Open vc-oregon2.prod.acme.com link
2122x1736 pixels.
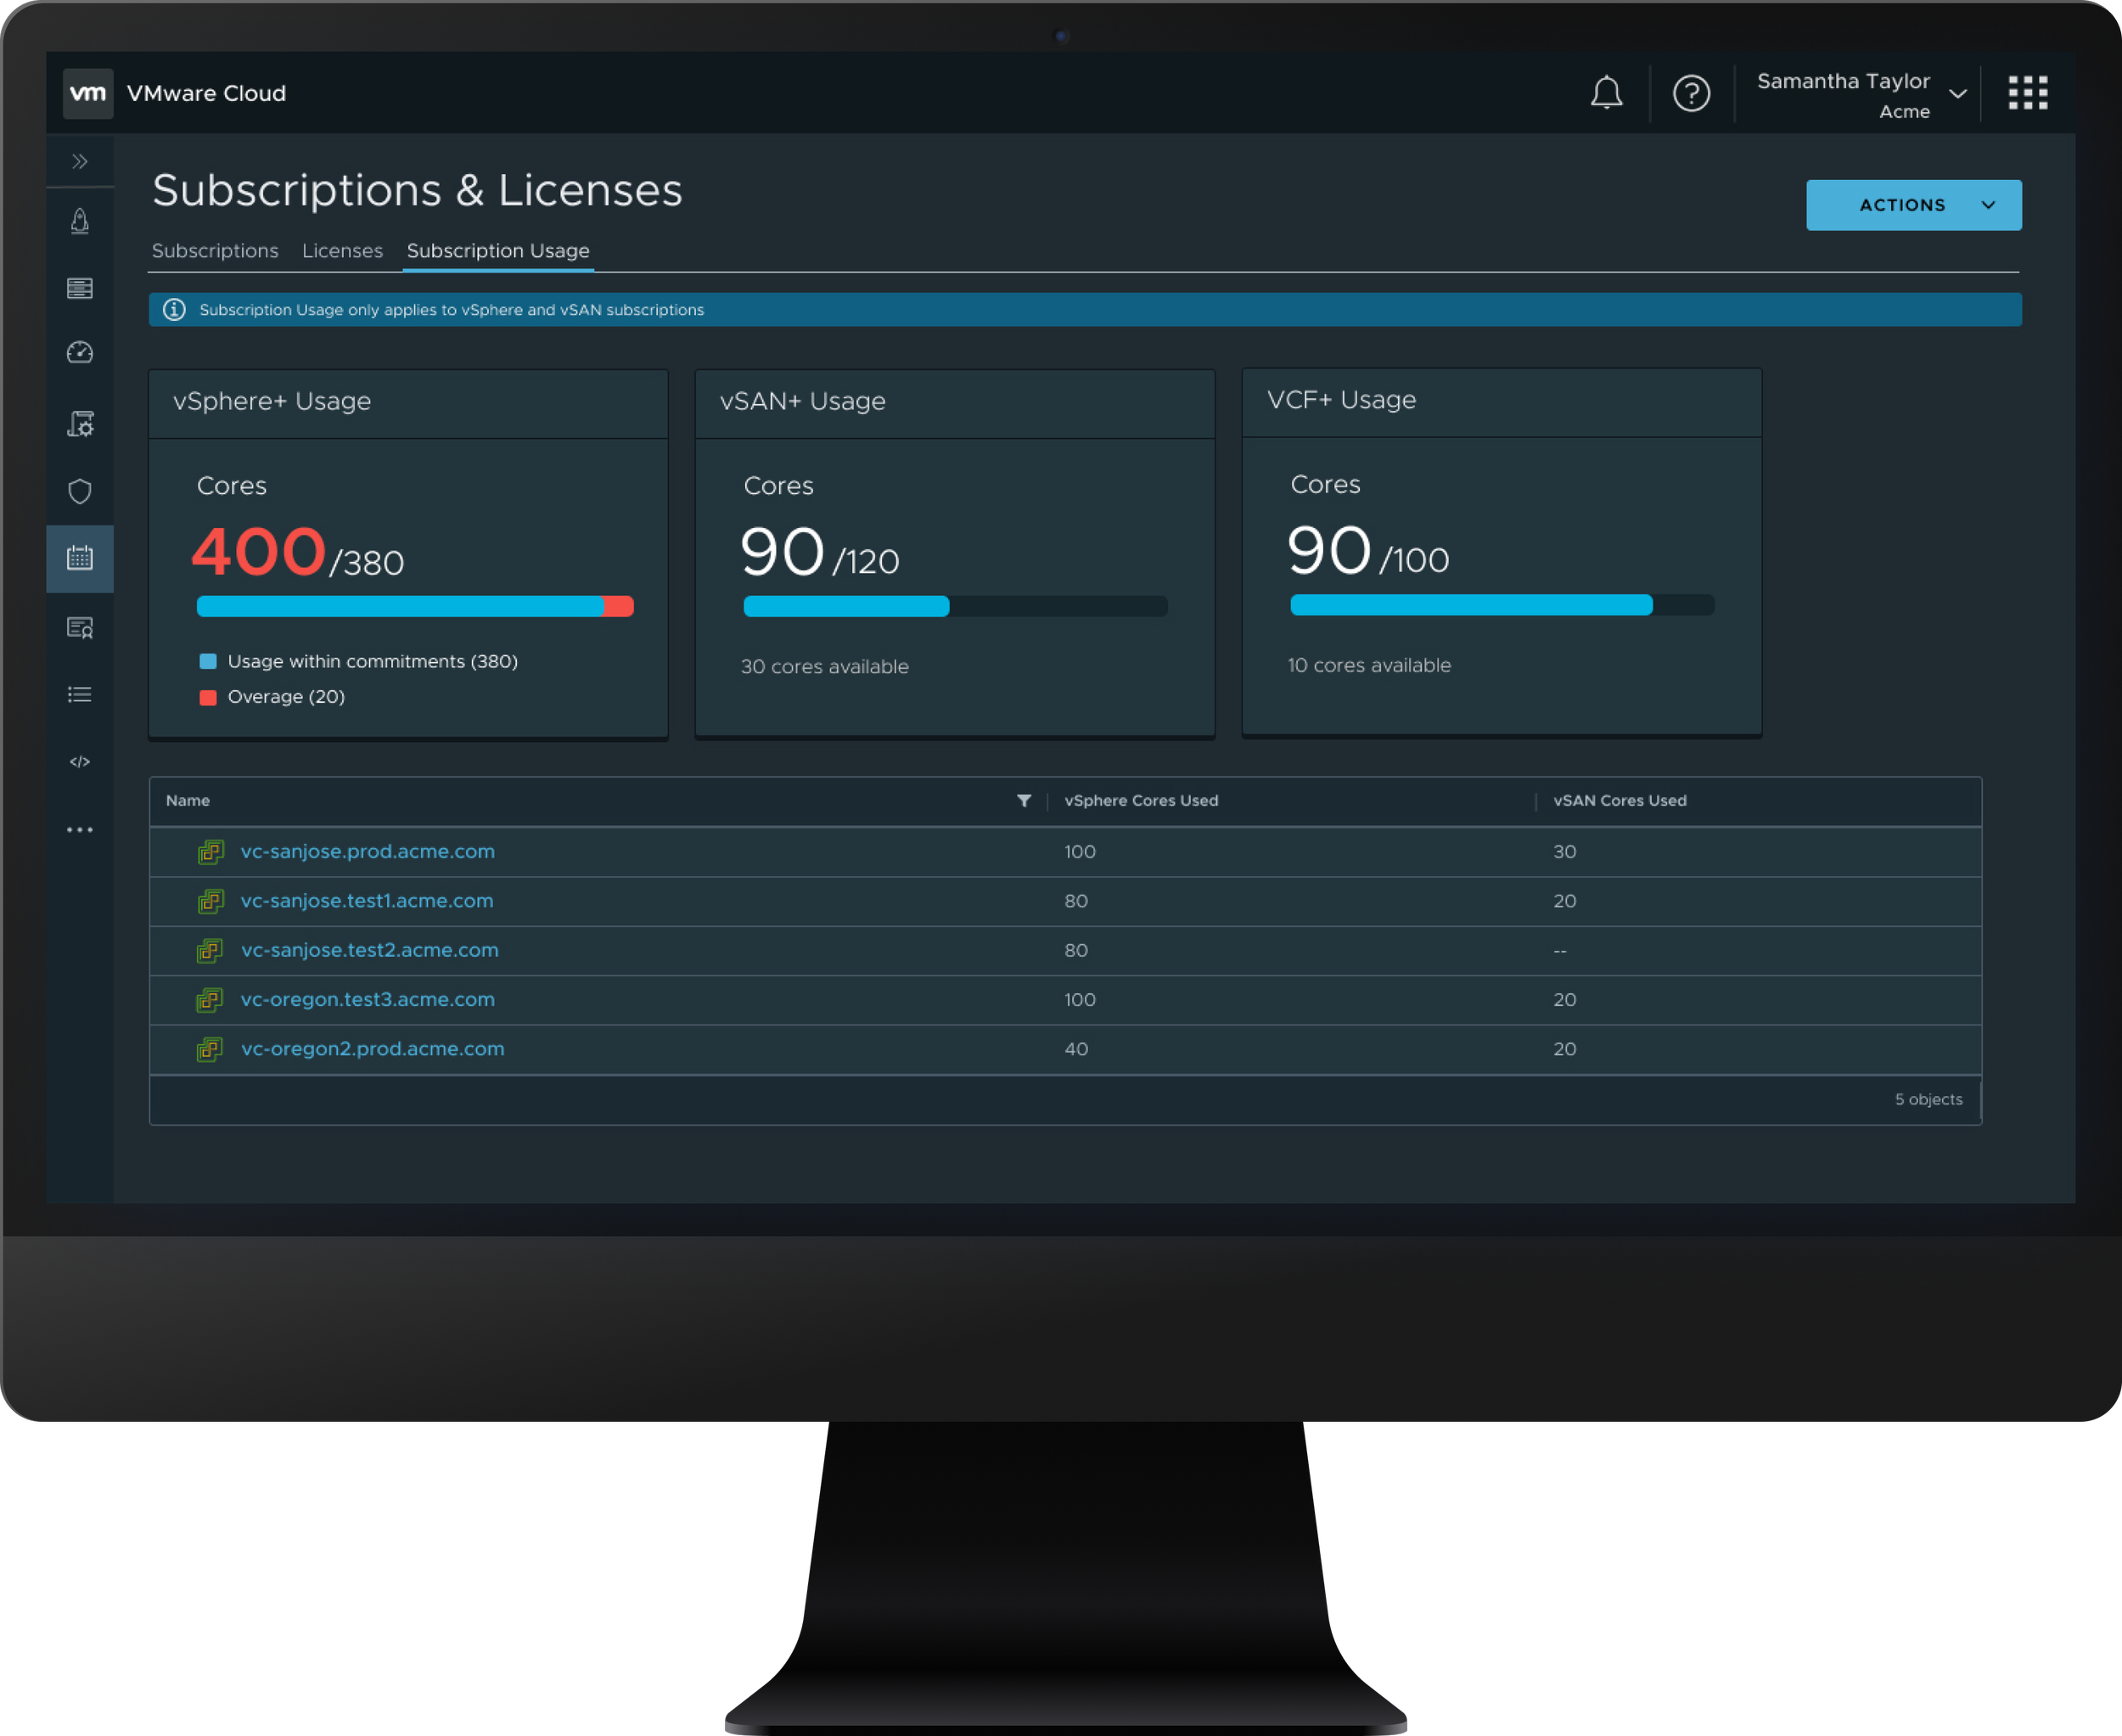pos(372,1049)
